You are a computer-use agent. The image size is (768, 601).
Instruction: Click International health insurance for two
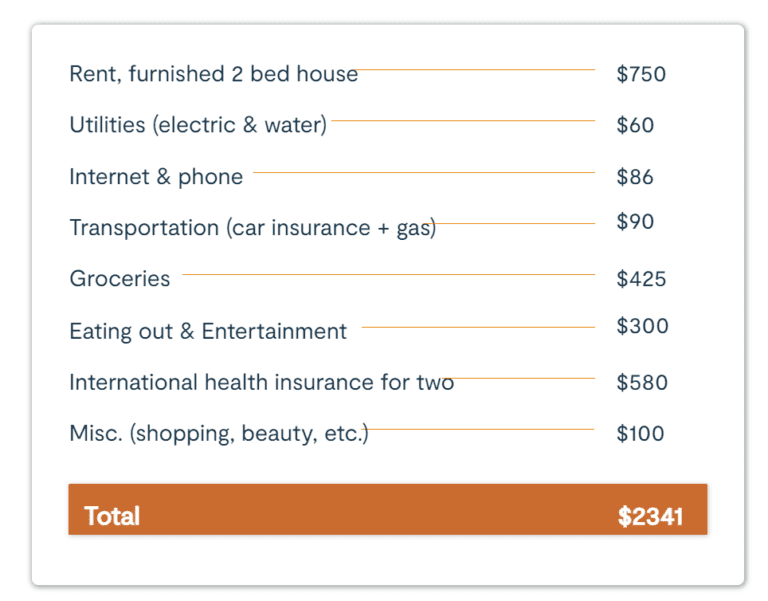point(262,383)
